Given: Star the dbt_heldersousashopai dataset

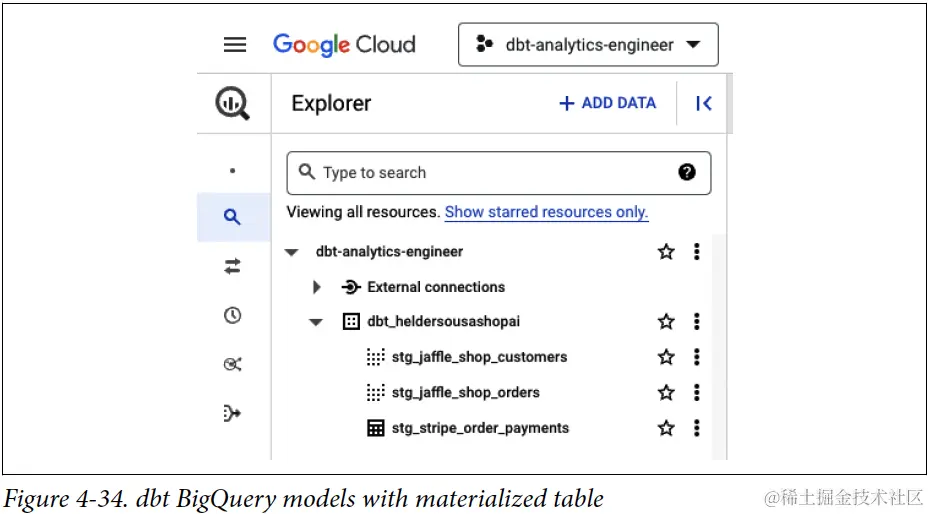Looking at the screenshot, I should pyautogui.click(x=666, y=322).
